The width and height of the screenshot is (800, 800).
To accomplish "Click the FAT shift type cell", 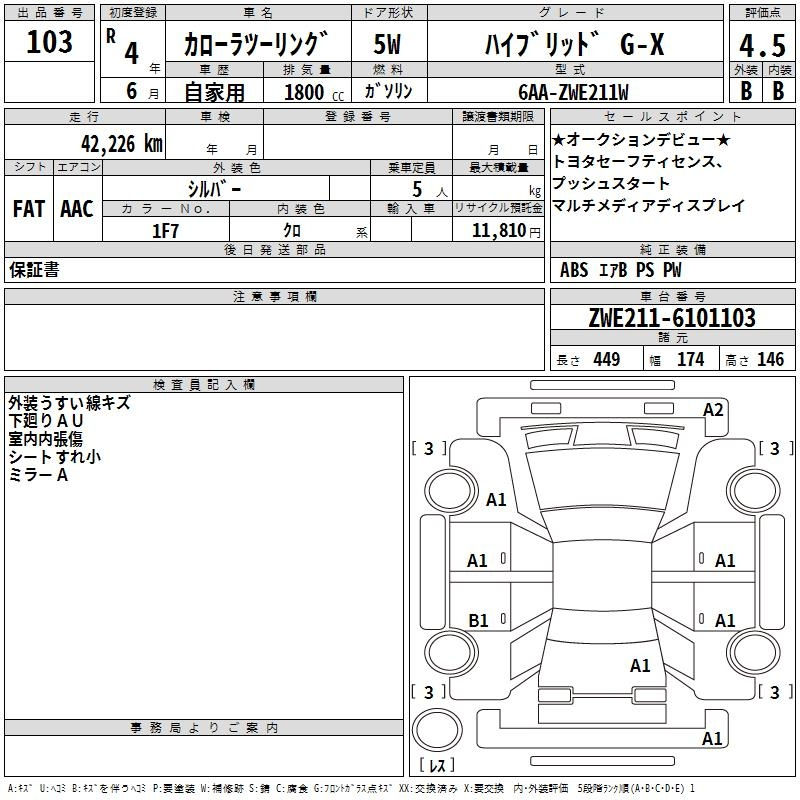I will (x=28, y=209).
